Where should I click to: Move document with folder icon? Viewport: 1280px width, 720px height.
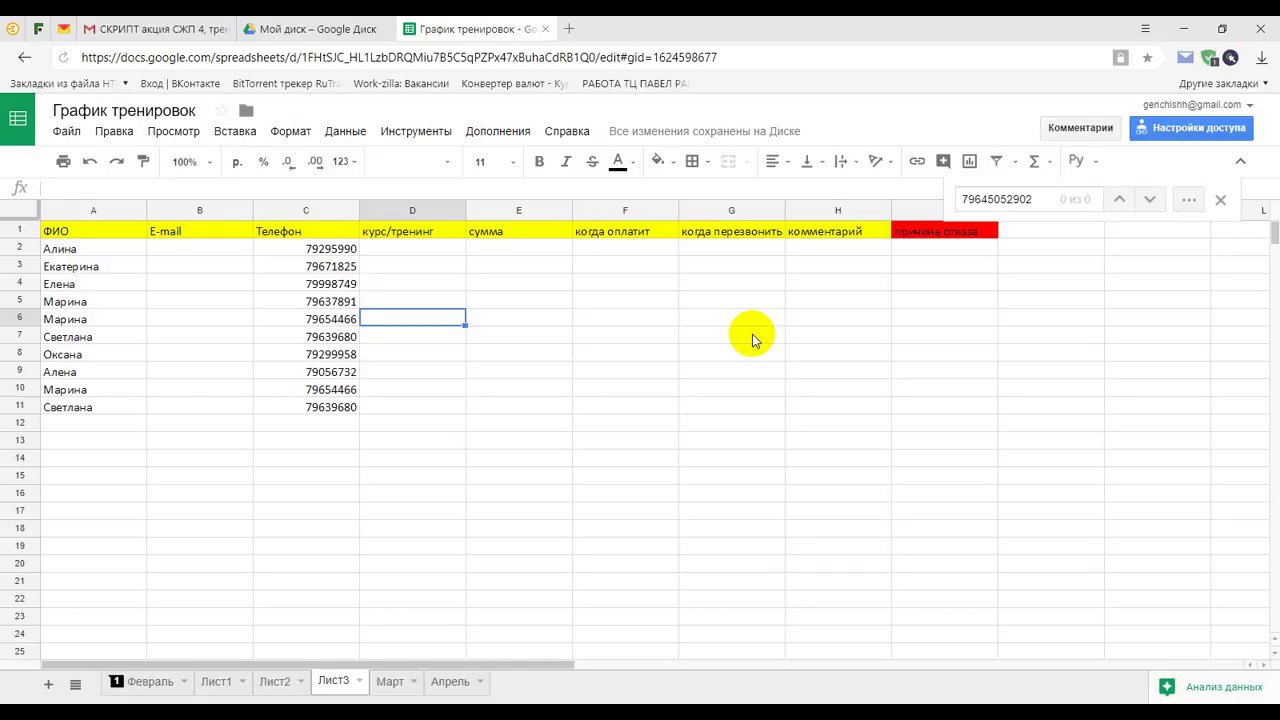247,110
